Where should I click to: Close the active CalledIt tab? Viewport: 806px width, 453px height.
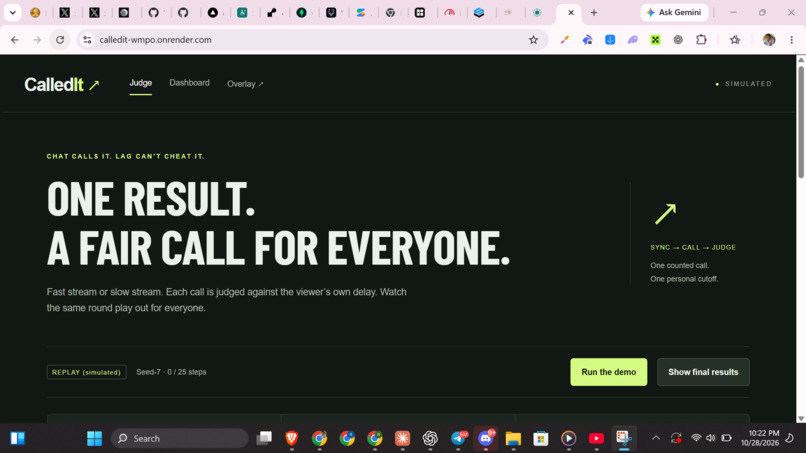point(571,12)
